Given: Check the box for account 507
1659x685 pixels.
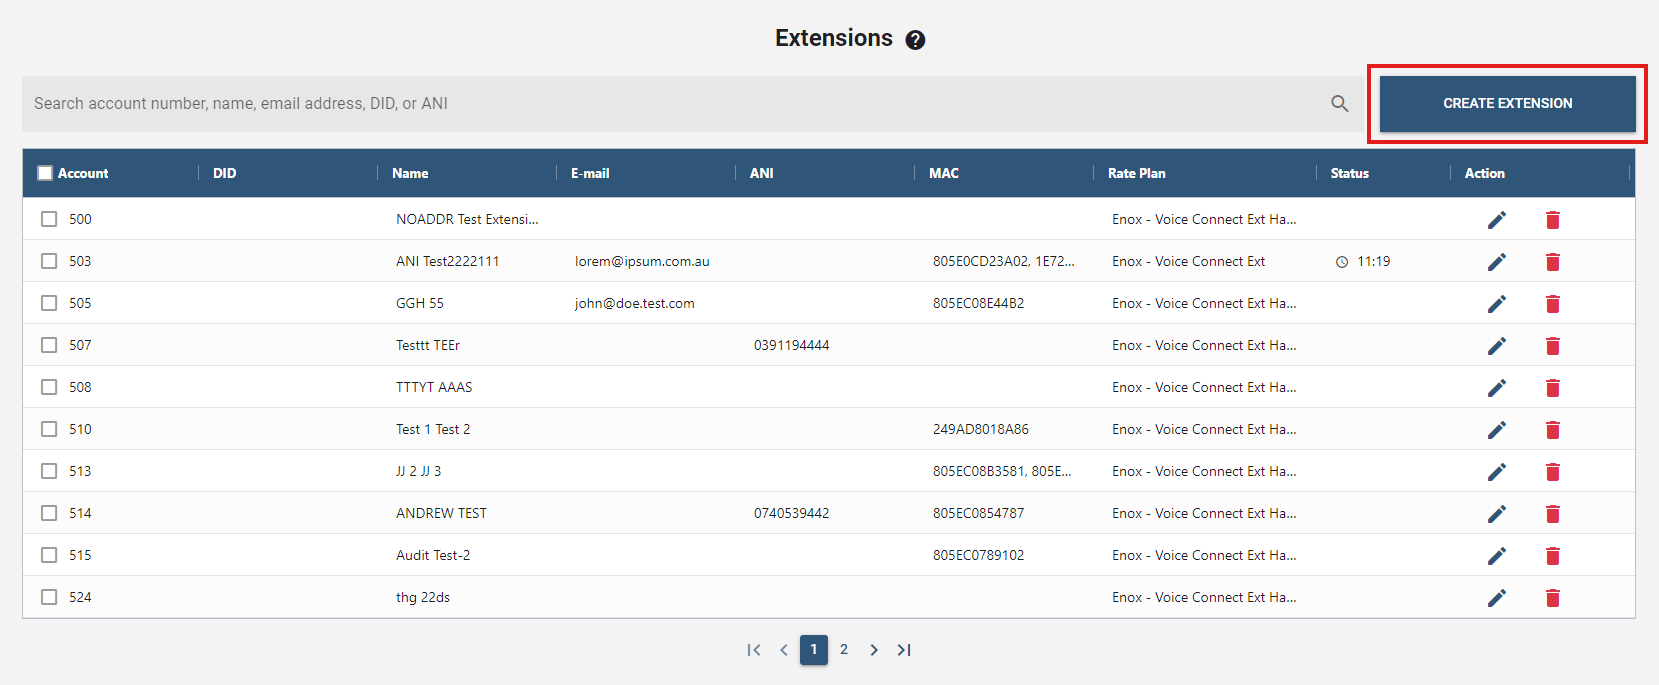Looking at the screenshot, I should (49, 345).
